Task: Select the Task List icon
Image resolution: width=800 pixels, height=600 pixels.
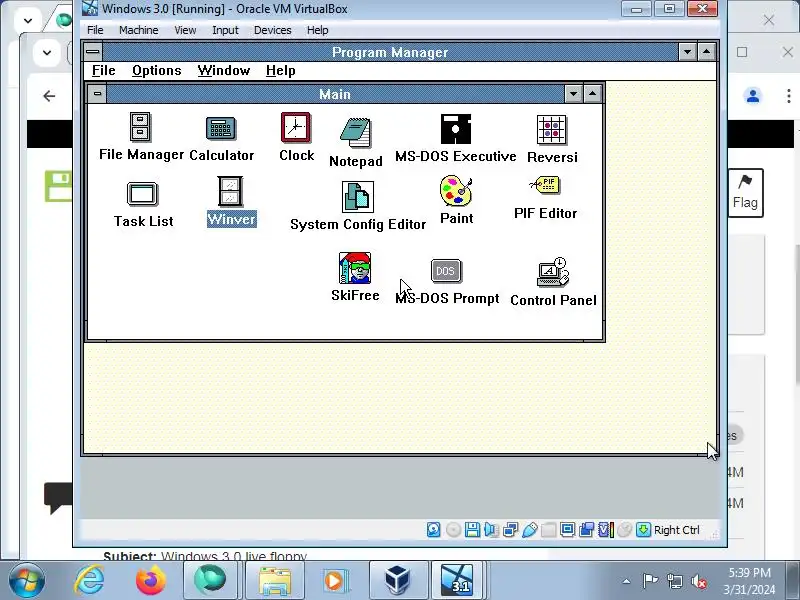Action: point(142,194)
